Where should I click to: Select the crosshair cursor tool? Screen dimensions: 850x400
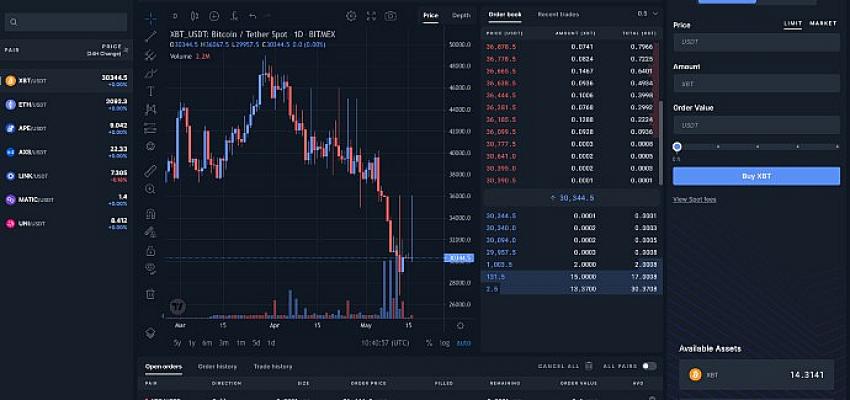coord(150,18)
